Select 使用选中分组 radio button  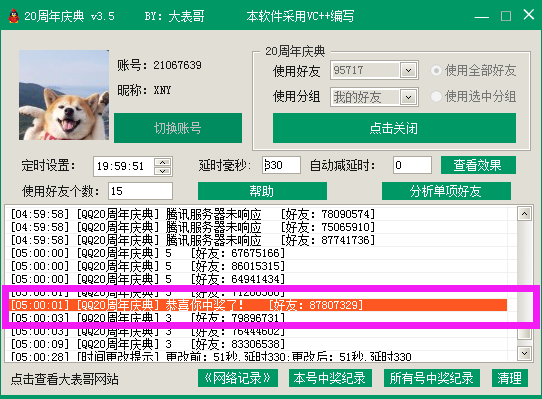point(436,96)
